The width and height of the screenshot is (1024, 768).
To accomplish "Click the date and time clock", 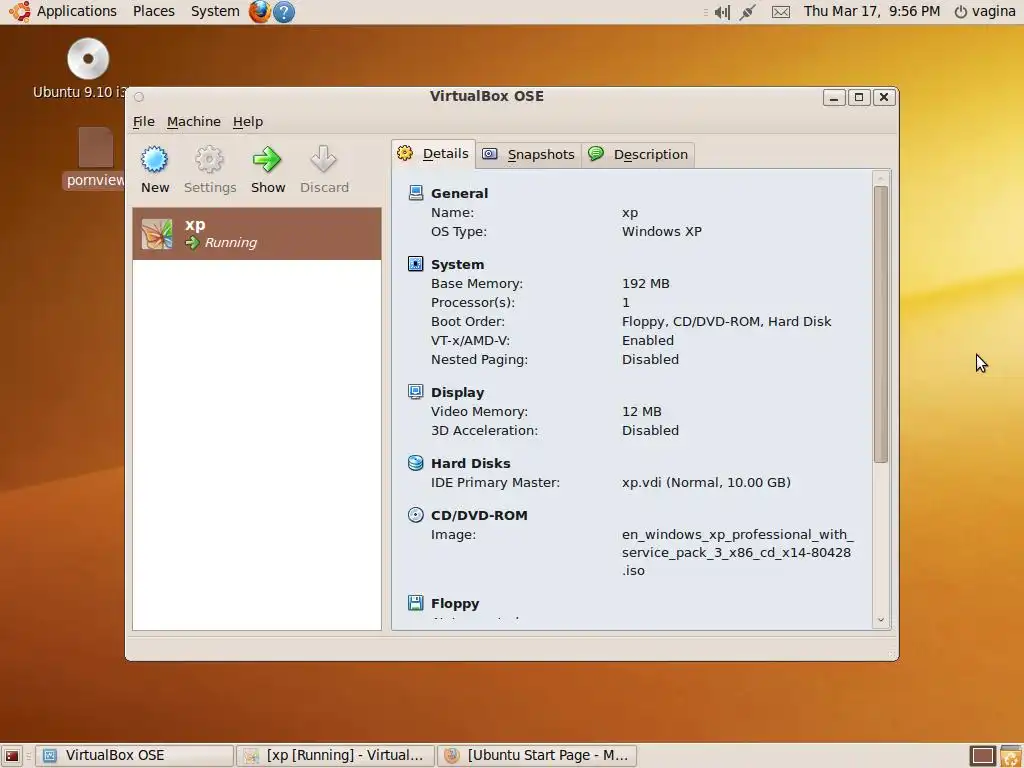I will point(872,11).
